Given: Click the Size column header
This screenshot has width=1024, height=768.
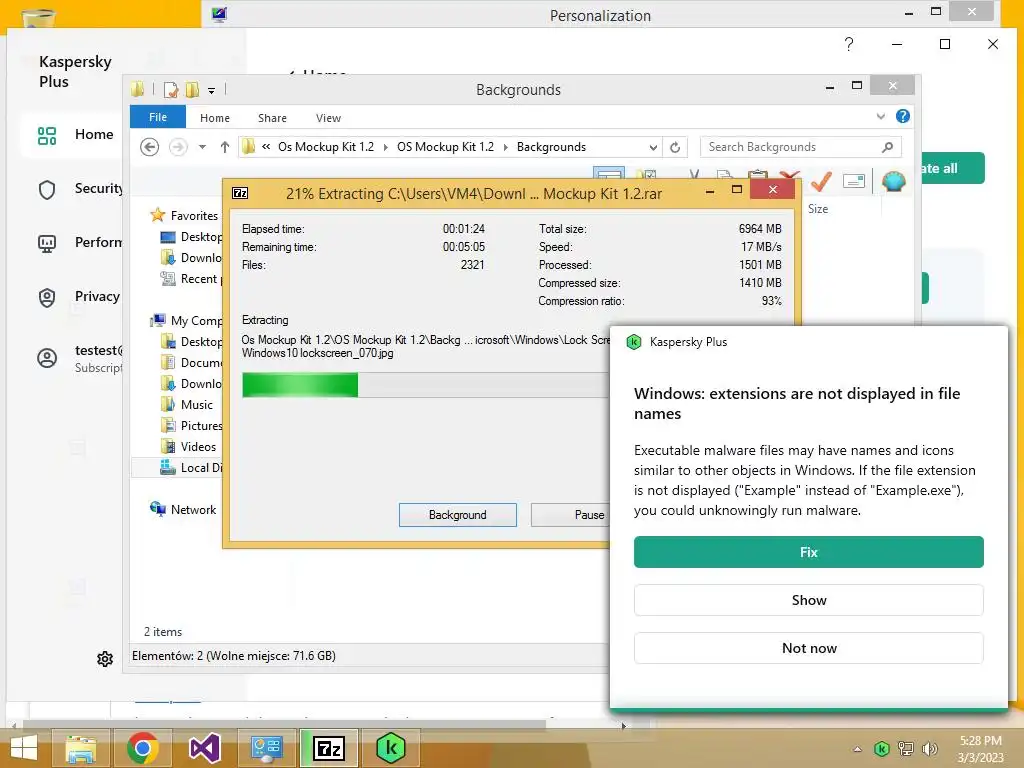Looking at the screenshot, I should [x=818, y=209].
